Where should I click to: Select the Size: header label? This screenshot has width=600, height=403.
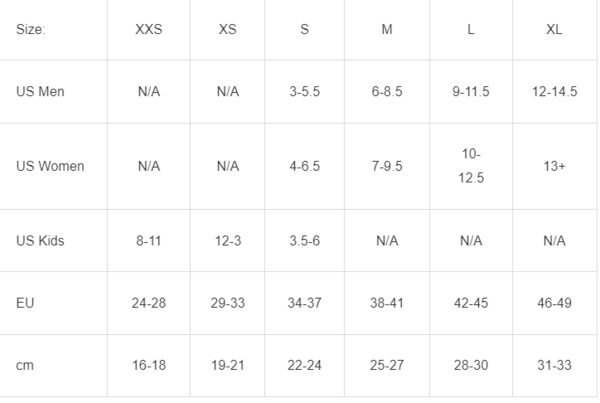pos(31,29)
